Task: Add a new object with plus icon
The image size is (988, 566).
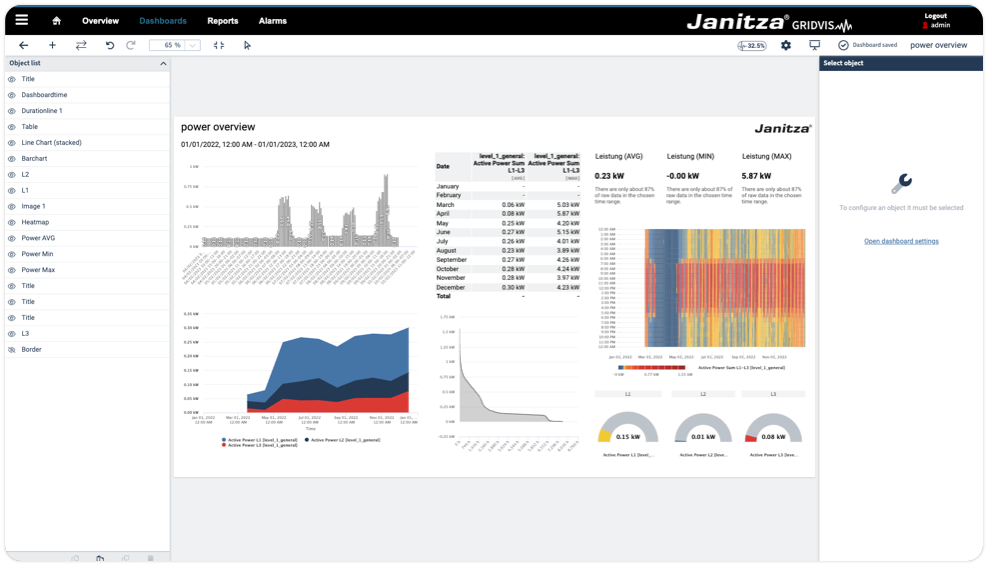Action: [x=53, y=45]
